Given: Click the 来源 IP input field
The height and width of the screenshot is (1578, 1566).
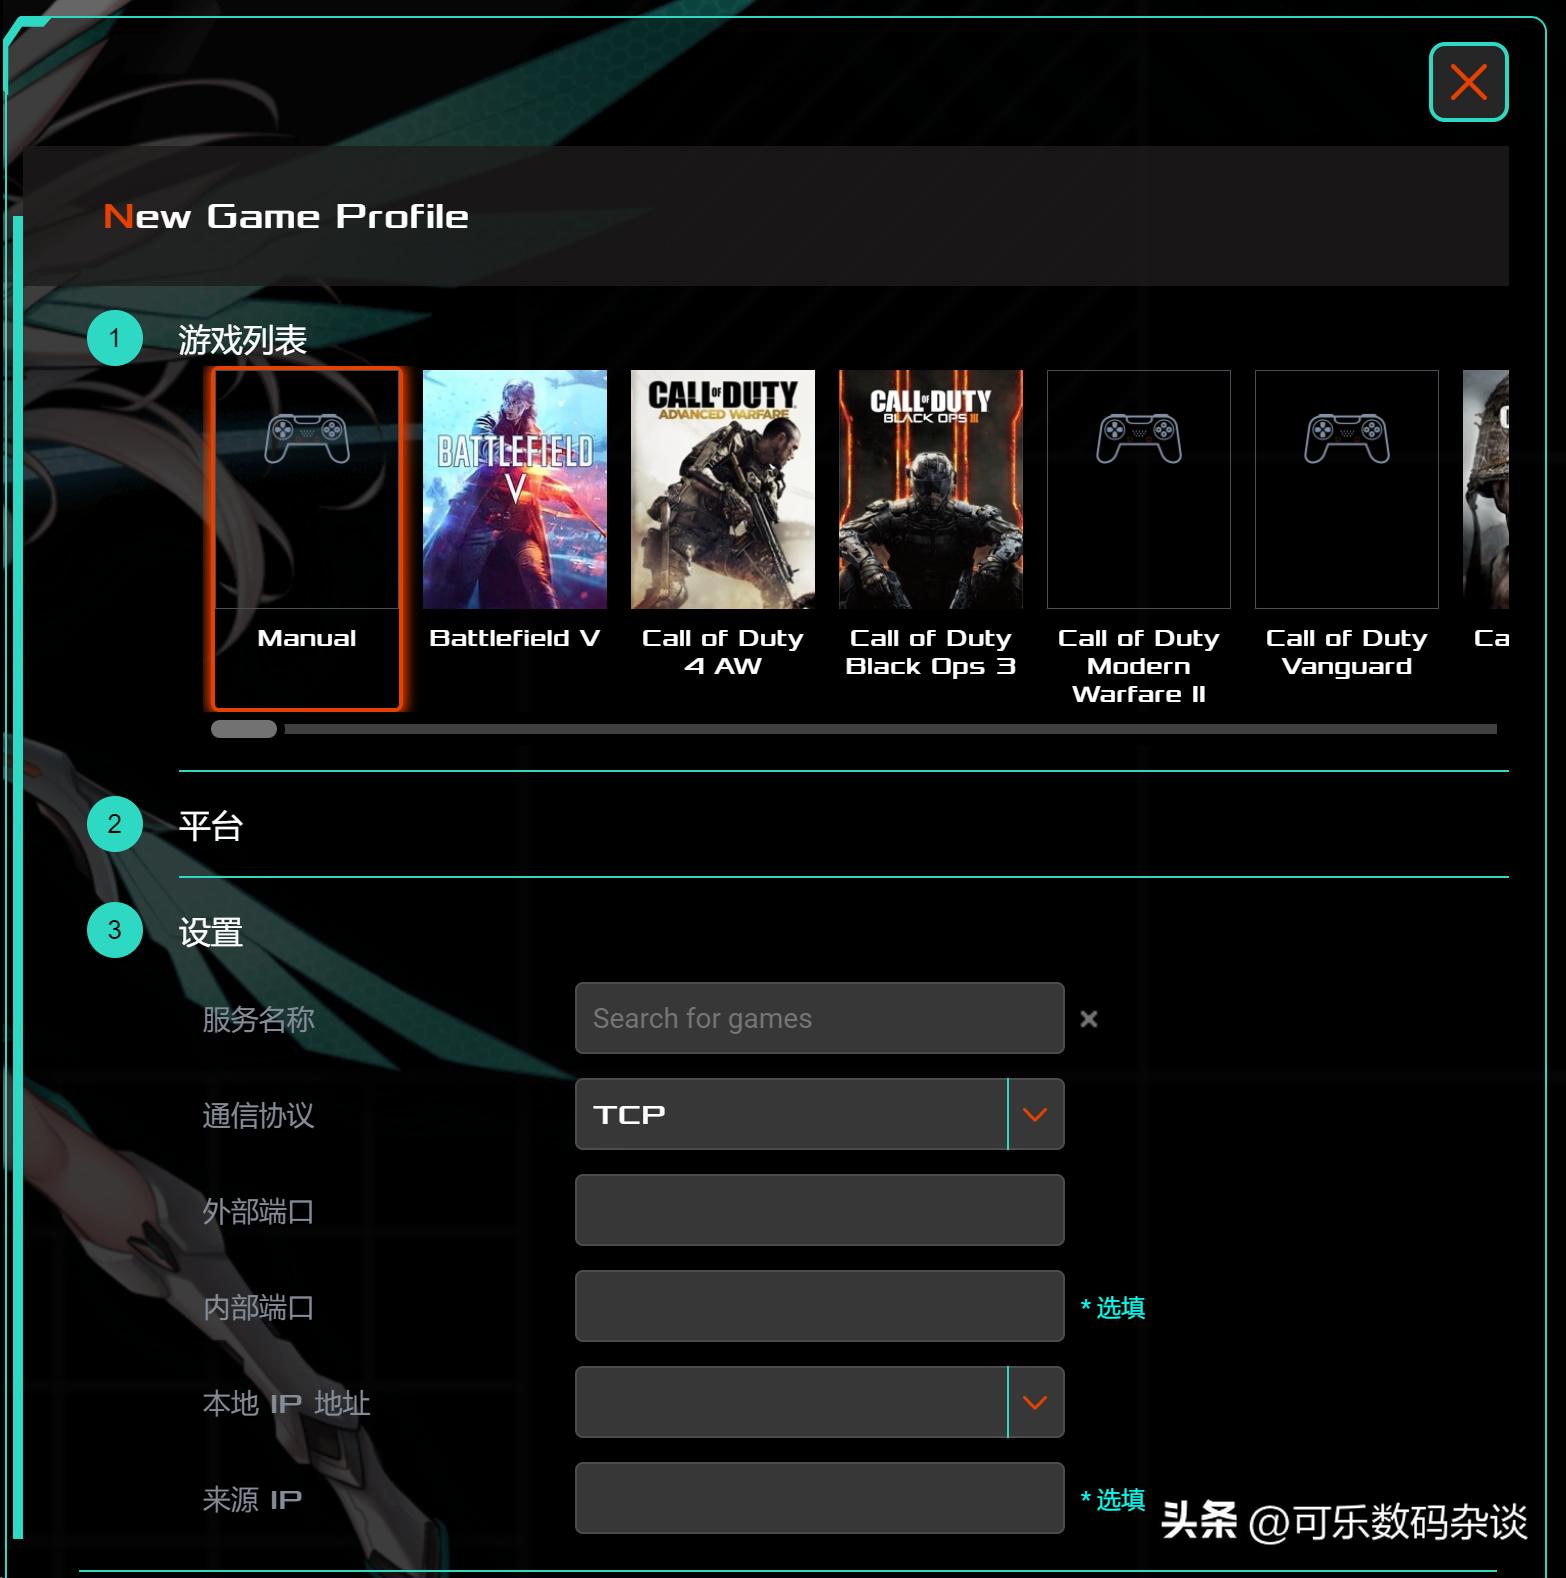Looking at the screenshot, I should (x=820, y=1498).
